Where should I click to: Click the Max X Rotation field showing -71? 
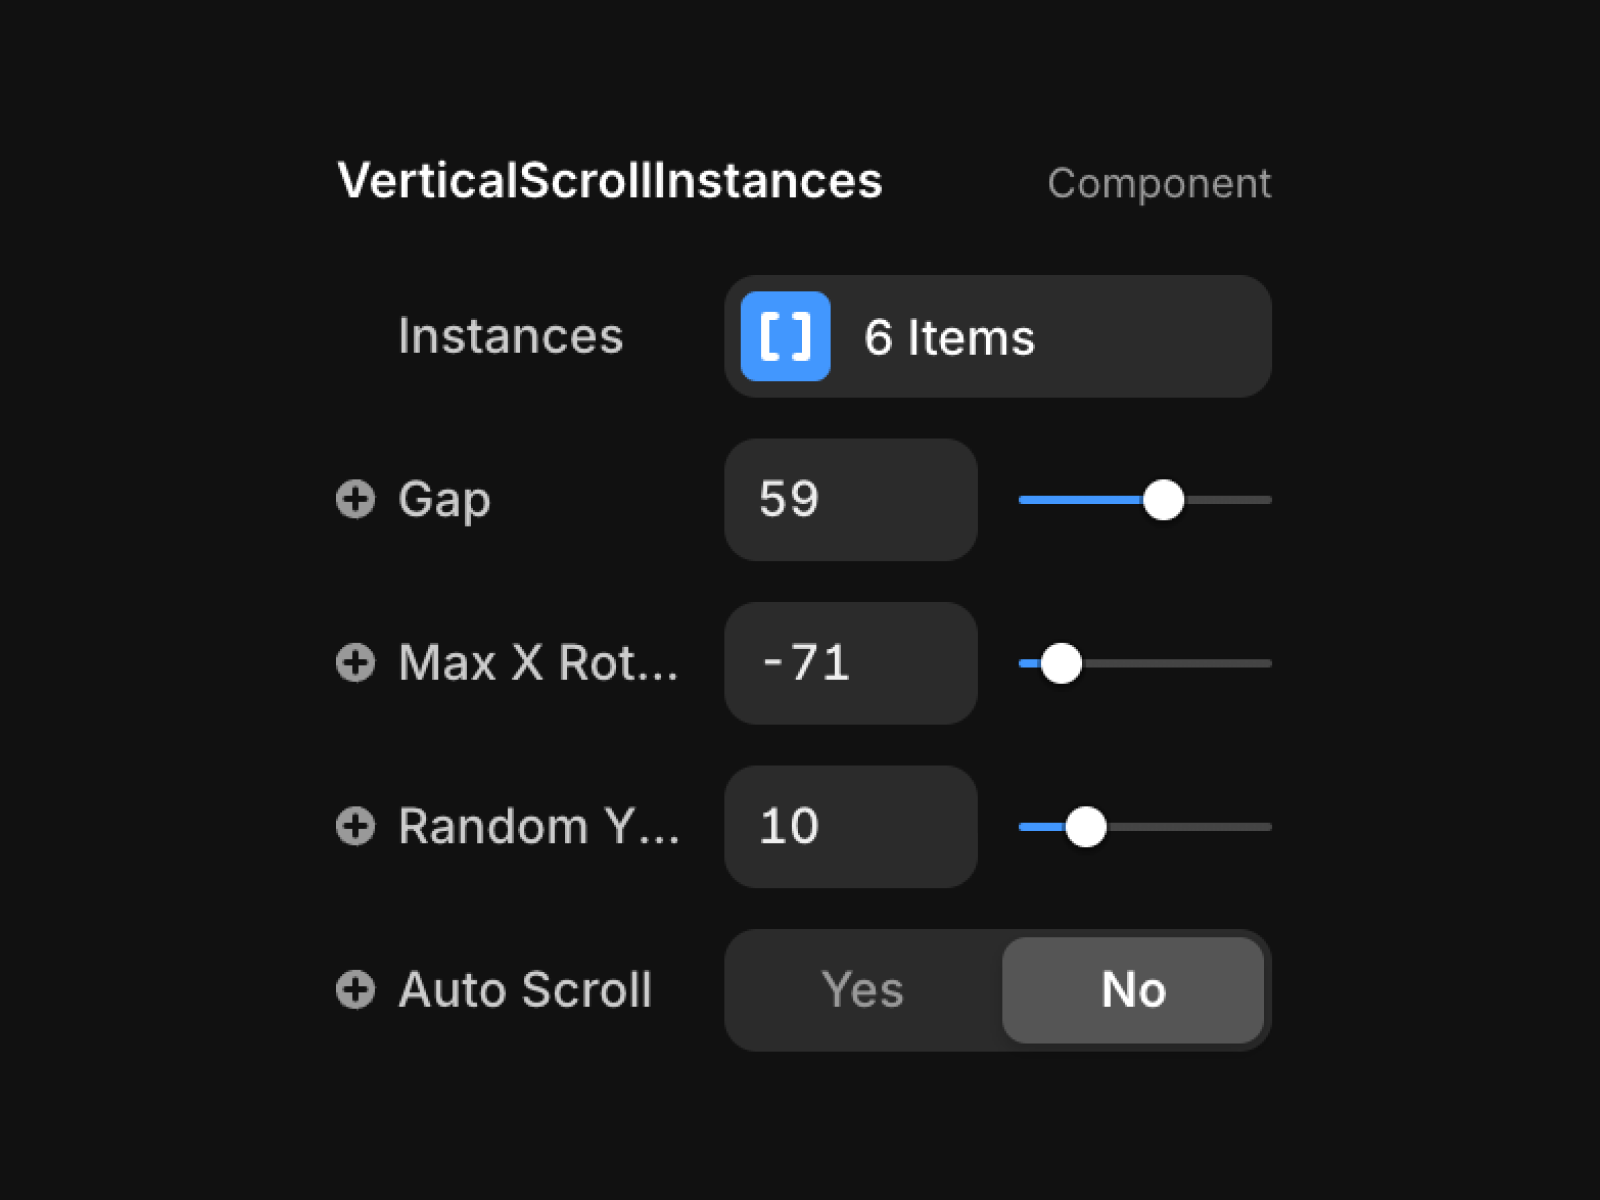pyautogui.click(x=851, y=663)
